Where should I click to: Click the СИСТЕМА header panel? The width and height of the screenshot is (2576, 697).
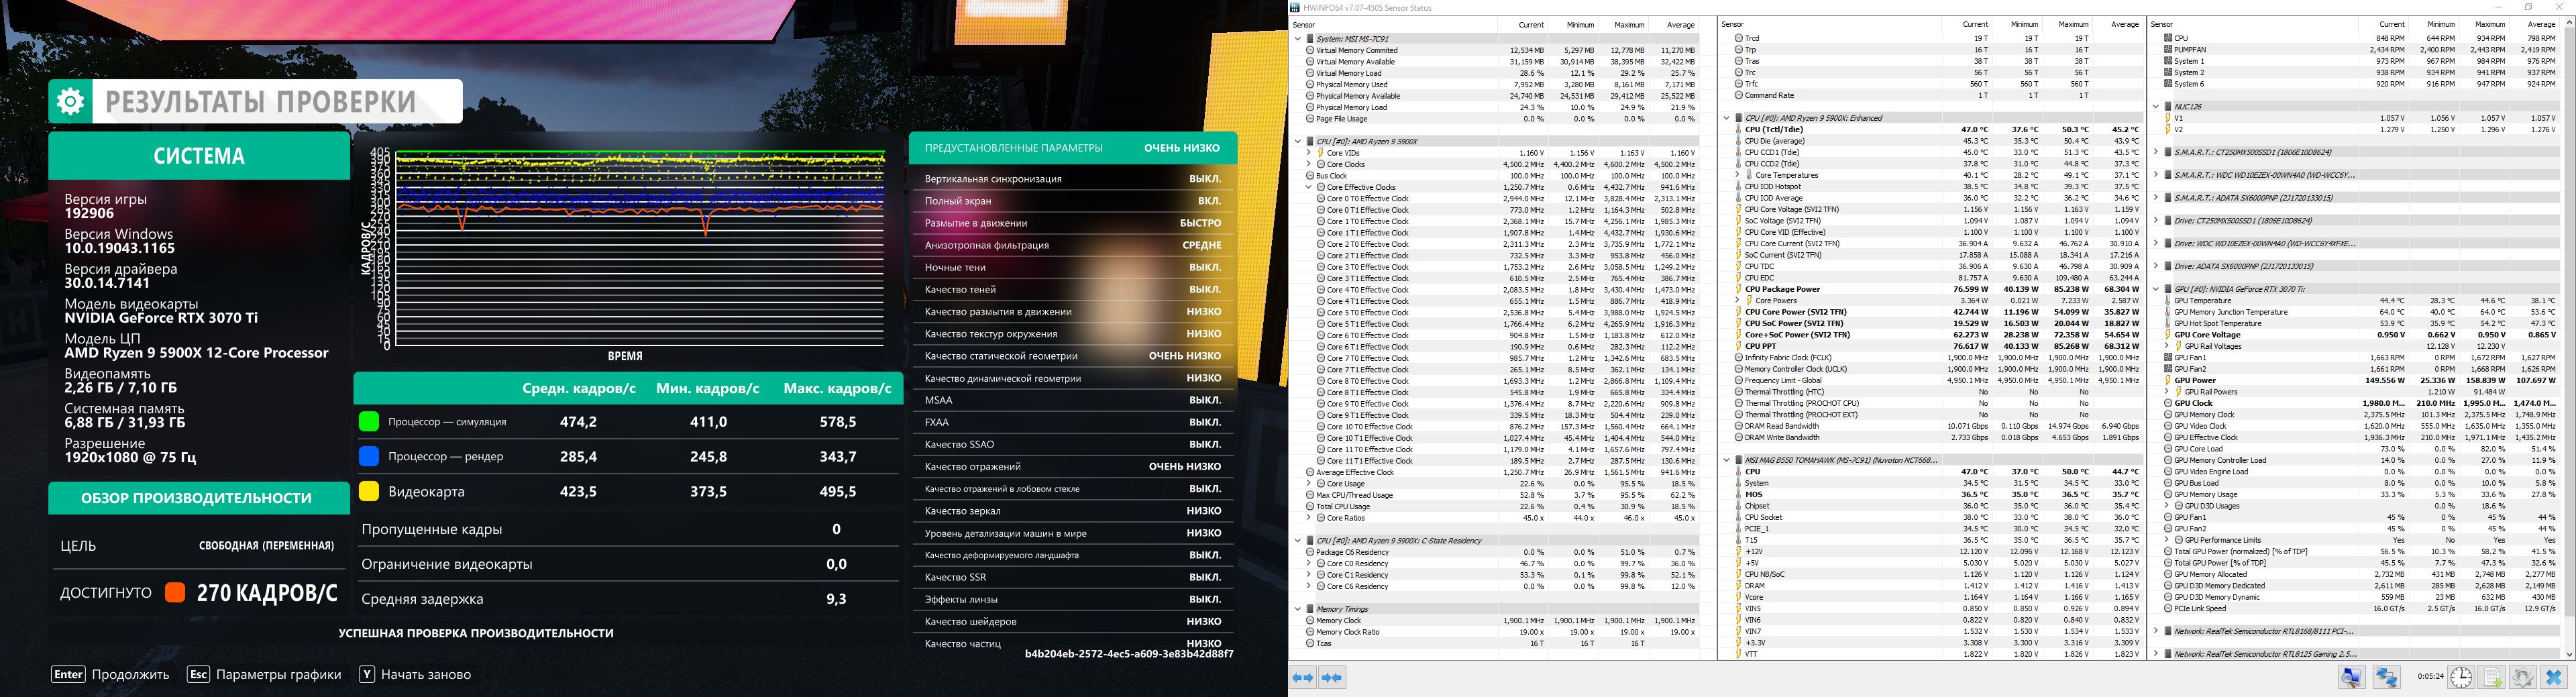(199, 156)
